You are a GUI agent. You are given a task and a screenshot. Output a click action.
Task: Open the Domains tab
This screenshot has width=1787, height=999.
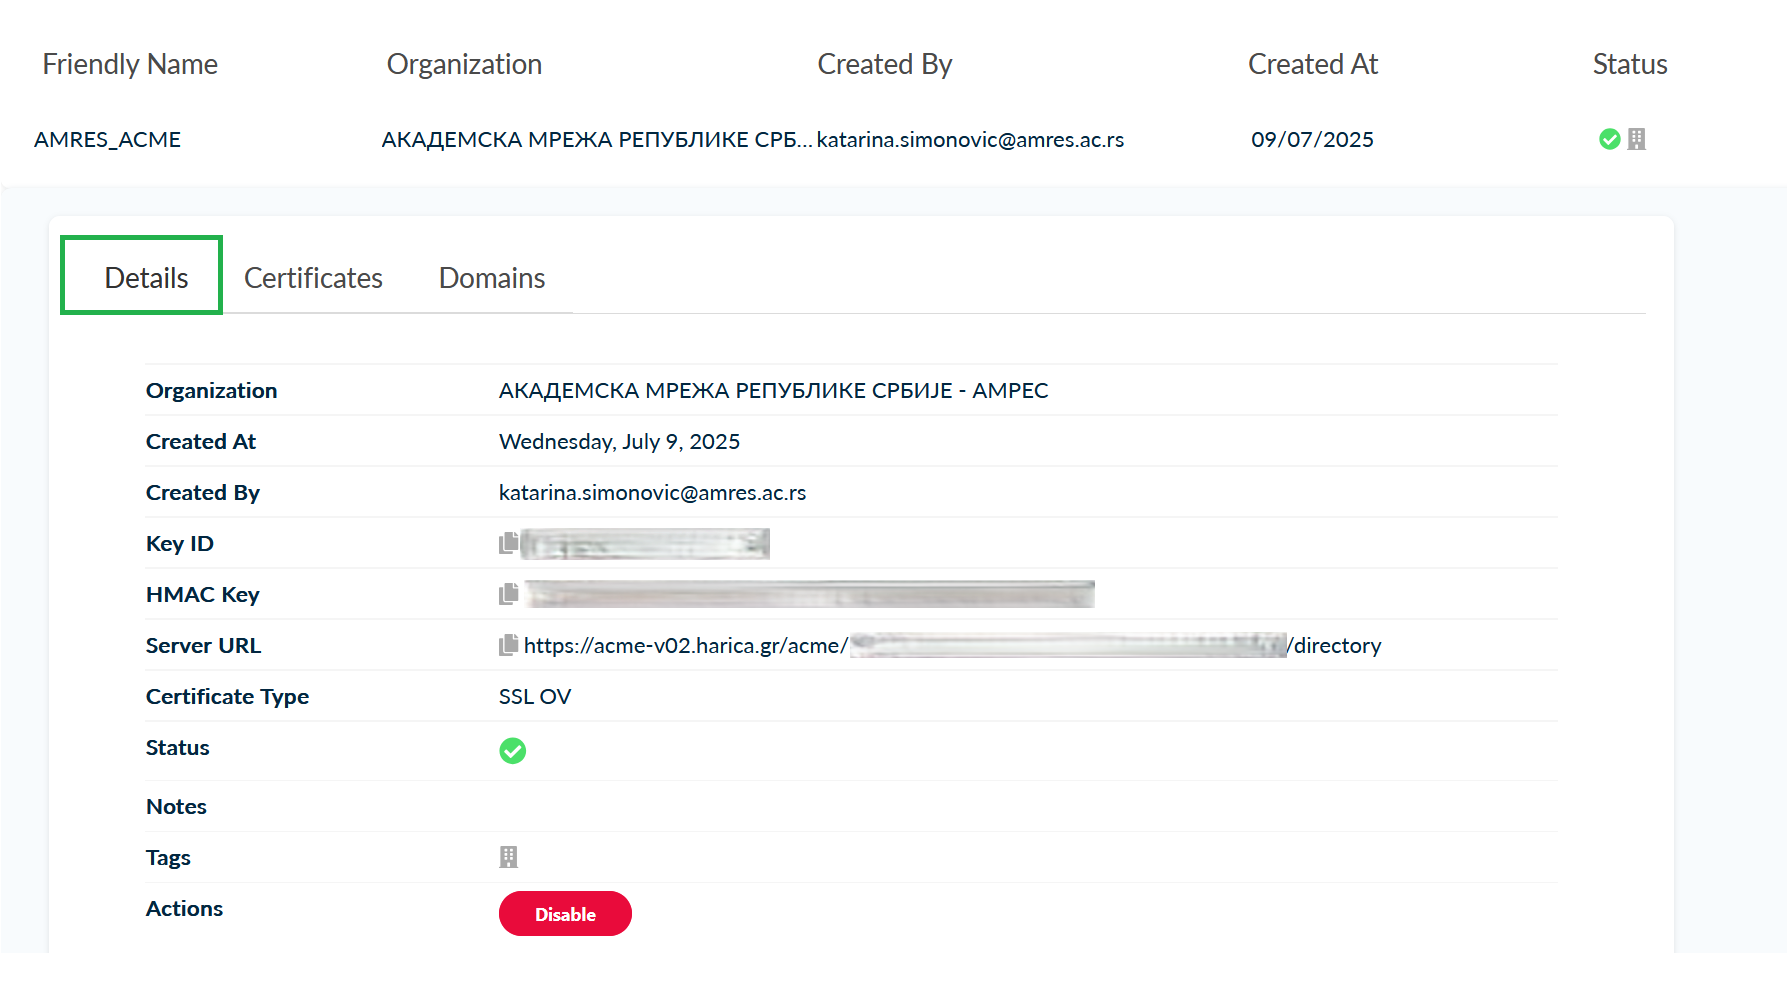pos(491,278)
